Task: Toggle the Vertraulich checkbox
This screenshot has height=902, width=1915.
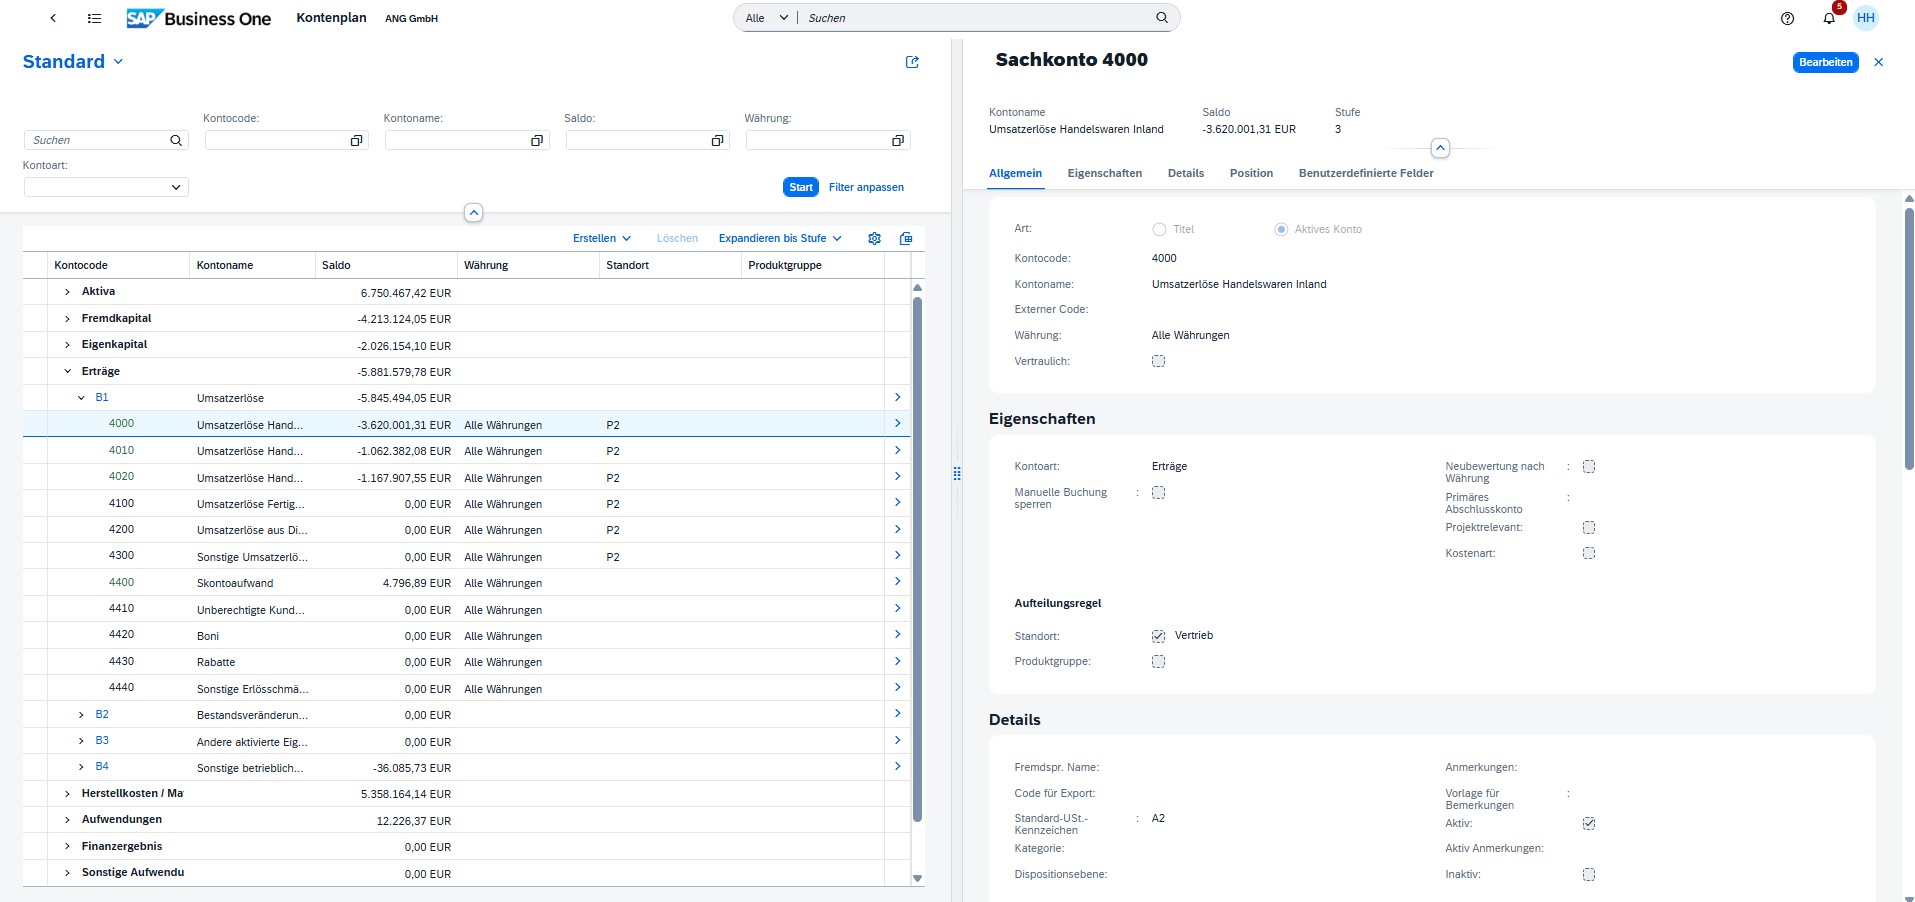Action: click(x=1157, y=361)
